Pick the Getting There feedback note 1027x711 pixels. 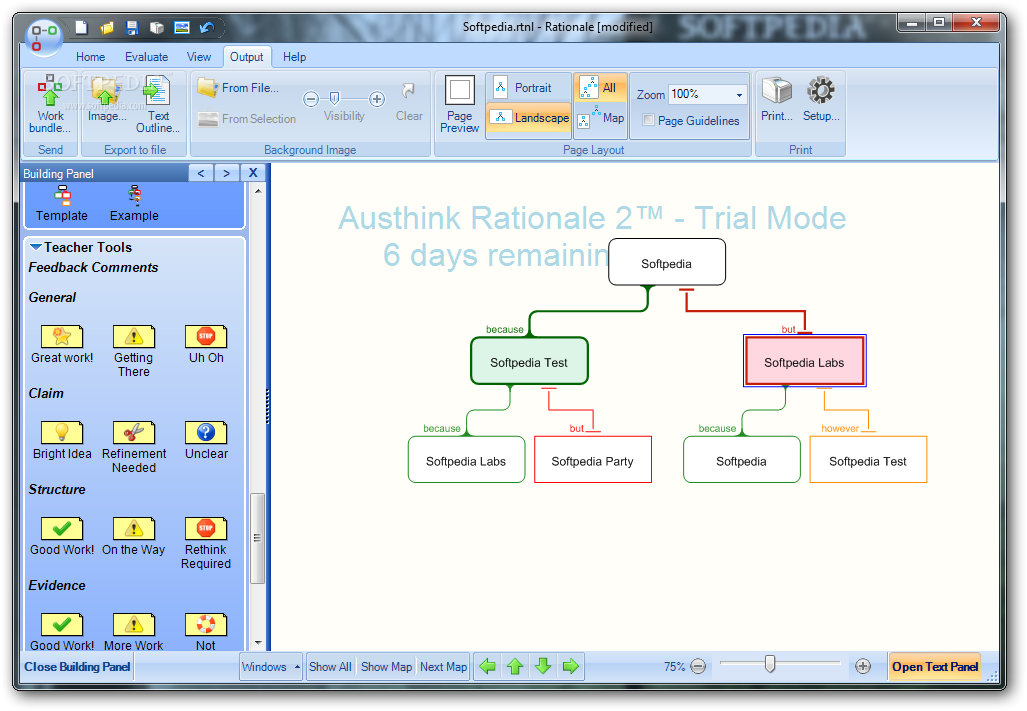coord(134,352)
